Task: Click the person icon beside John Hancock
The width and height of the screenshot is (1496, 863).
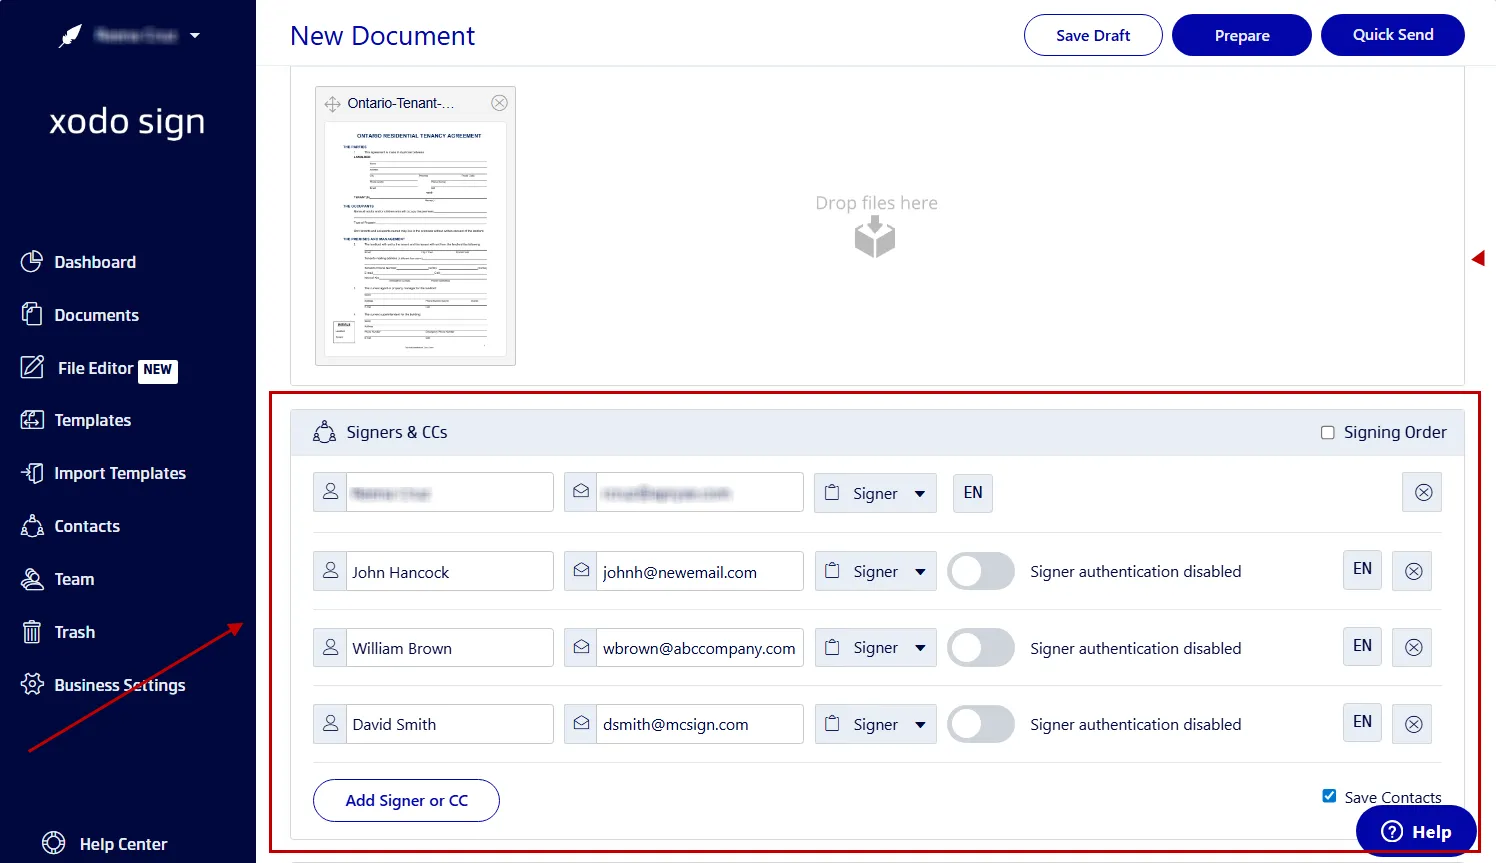Action: (330, 571)
